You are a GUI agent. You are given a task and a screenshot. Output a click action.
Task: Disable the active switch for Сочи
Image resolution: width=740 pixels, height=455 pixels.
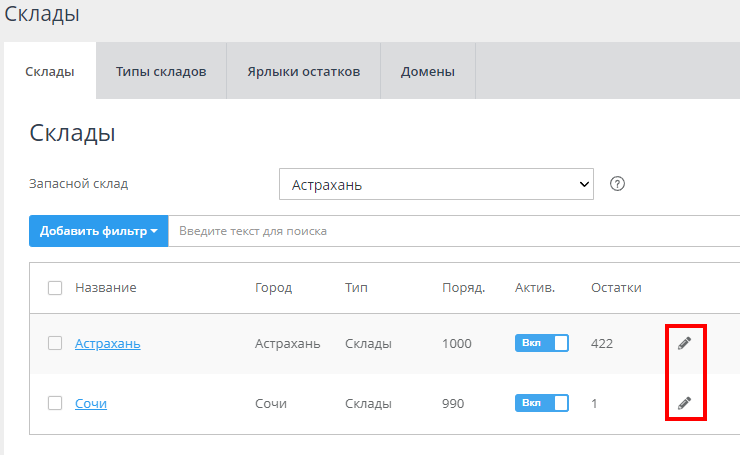[x=541, y=403]
